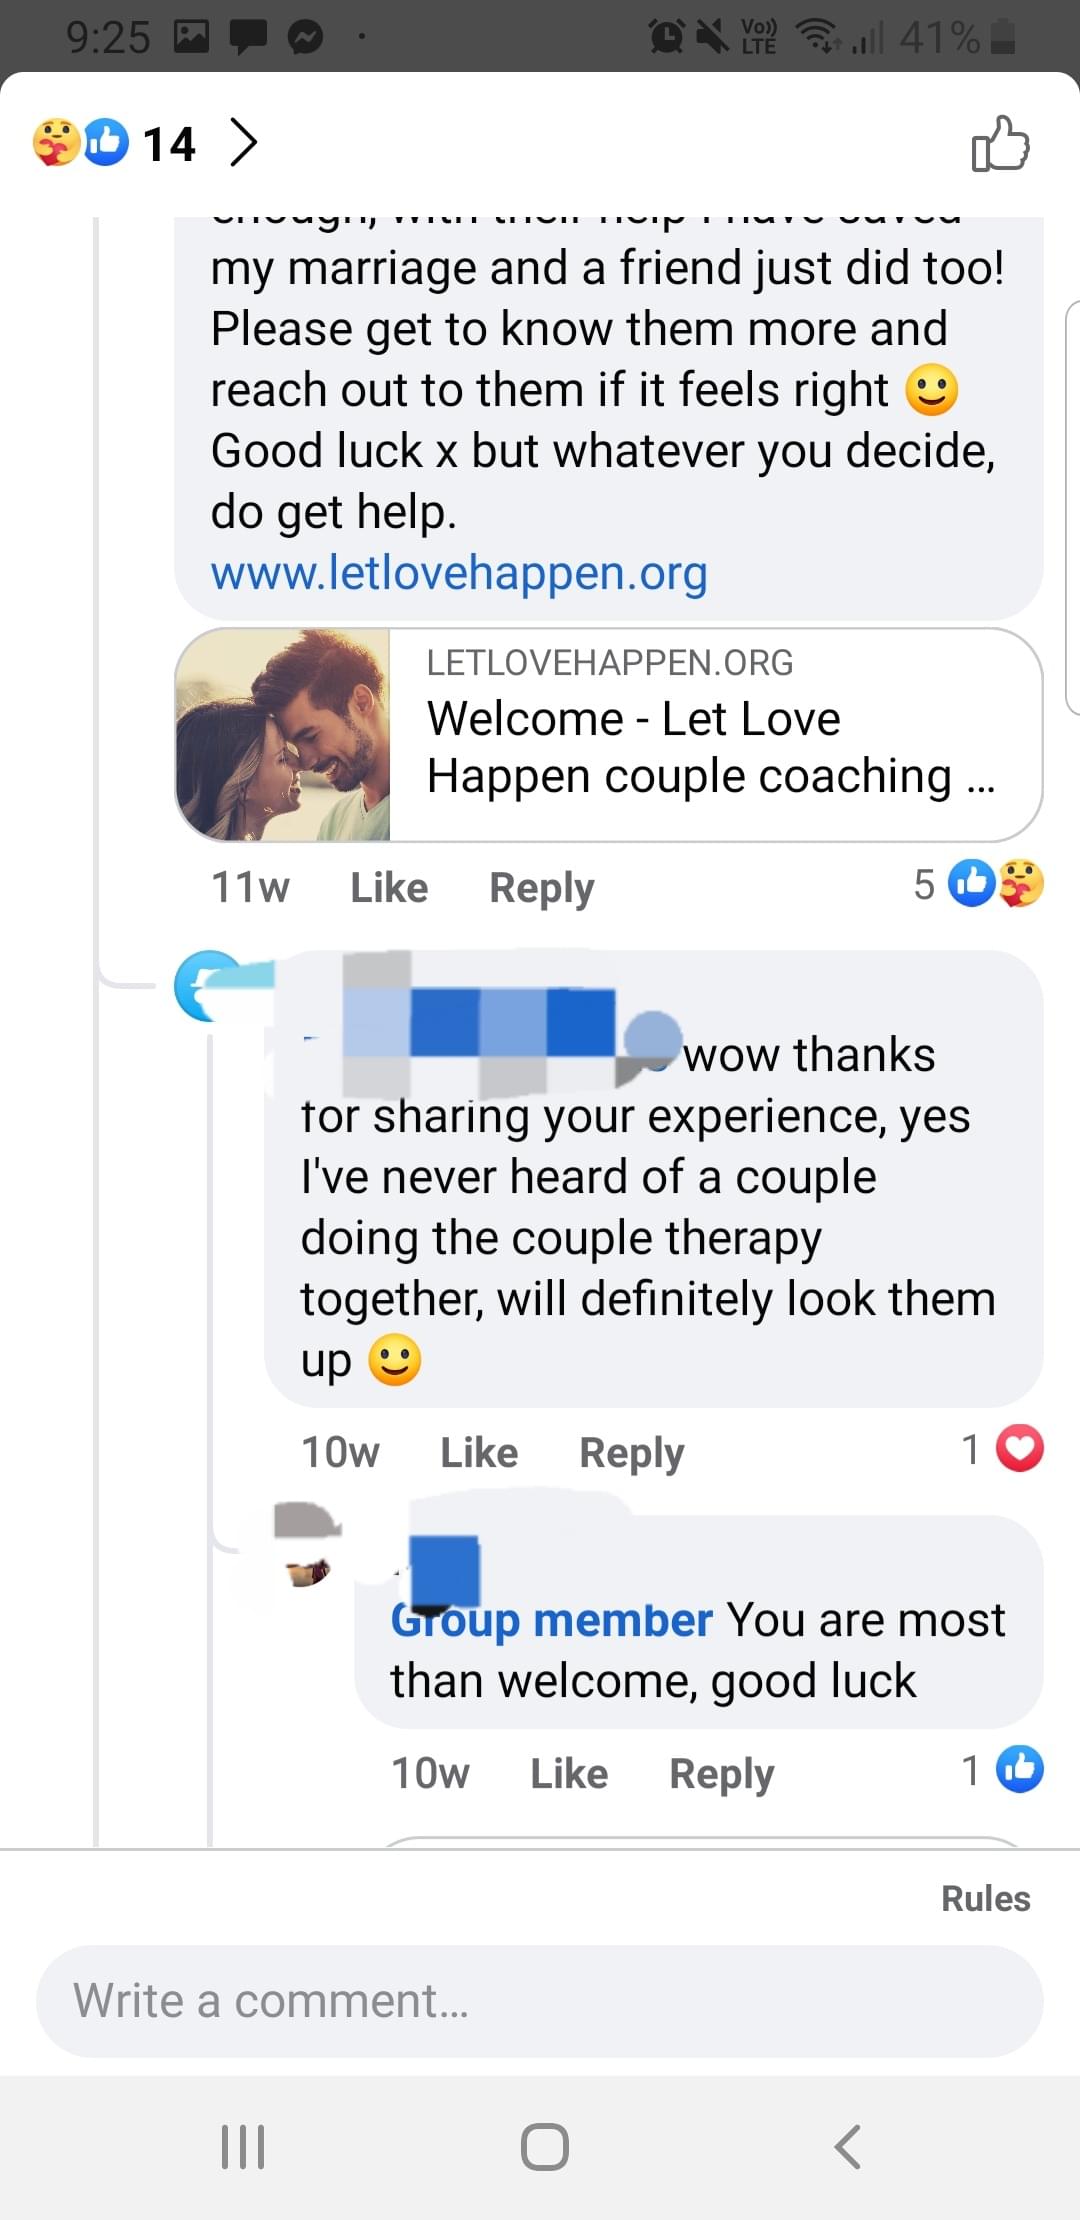Reply to the 11w comment
Viewport: 1080px width, 2220px height.
click(x=541, y=887)
